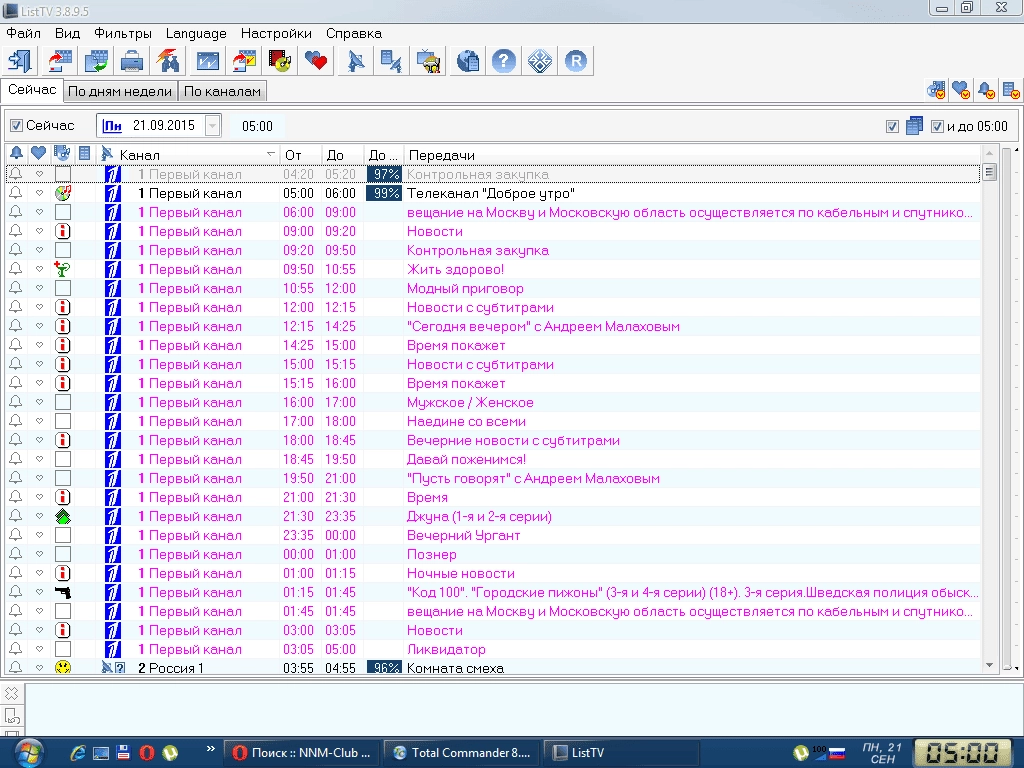Screen dimensions: 1024x768
Task: Click the crossed circle icon in bottom panel
Action: 11,693
